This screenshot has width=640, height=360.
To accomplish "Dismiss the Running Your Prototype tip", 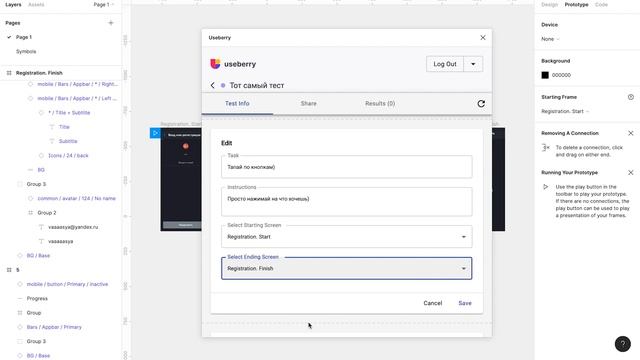I will click(631, 173).
